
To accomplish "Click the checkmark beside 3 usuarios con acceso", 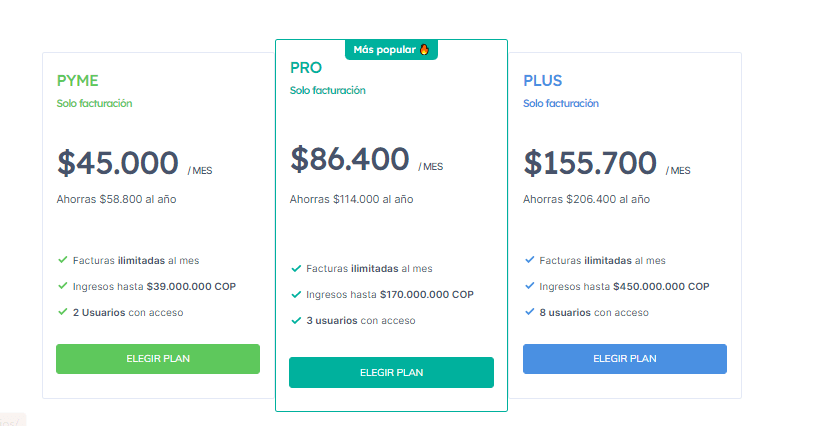I will pyautogui.click(x=296, y=320).
